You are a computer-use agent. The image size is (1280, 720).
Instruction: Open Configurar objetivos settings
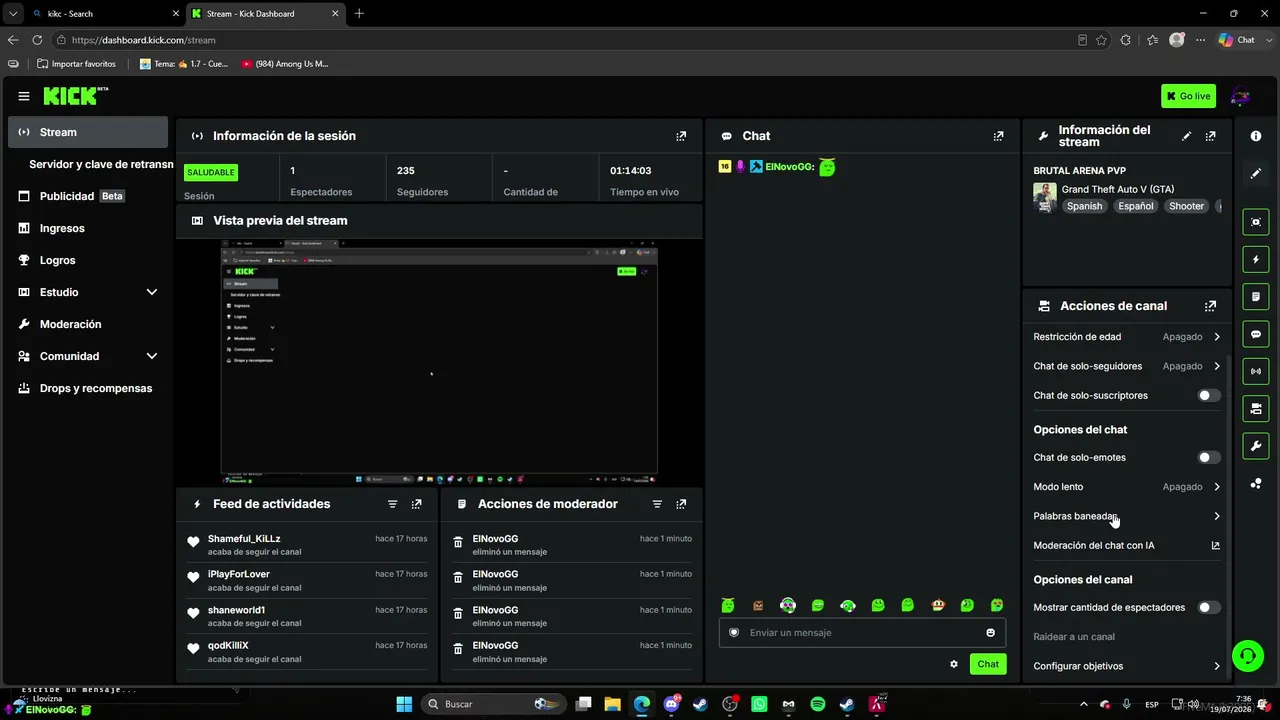point(1127,666)
